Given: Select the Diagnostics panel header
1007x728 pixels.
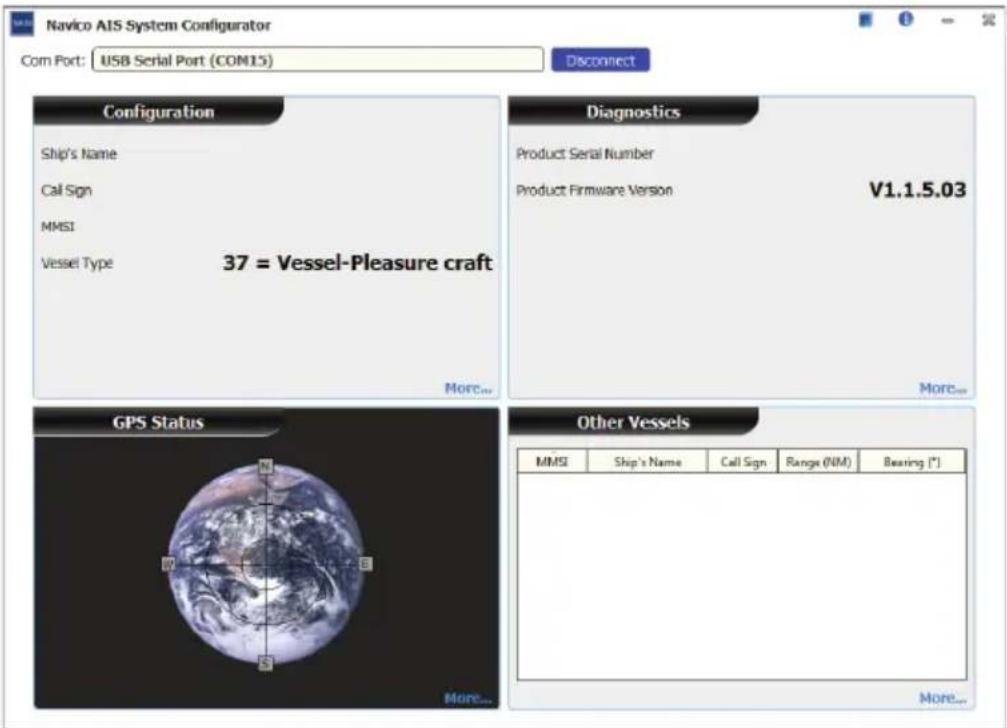Looking at the screenshot, I should pyautogui.click(x=633, y=112).
